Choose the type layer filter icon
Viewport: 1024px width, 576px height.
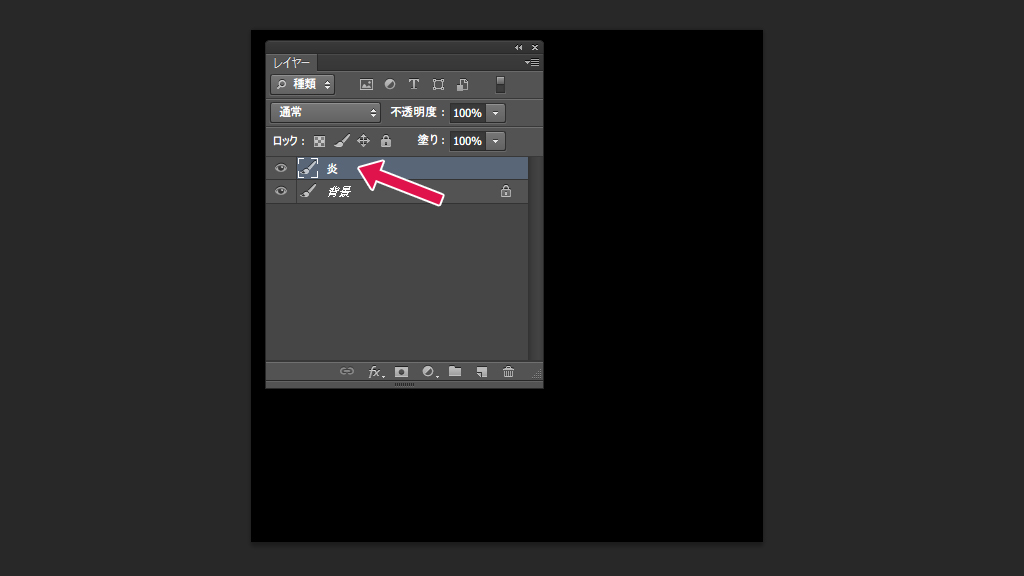[x=413, y=84]
